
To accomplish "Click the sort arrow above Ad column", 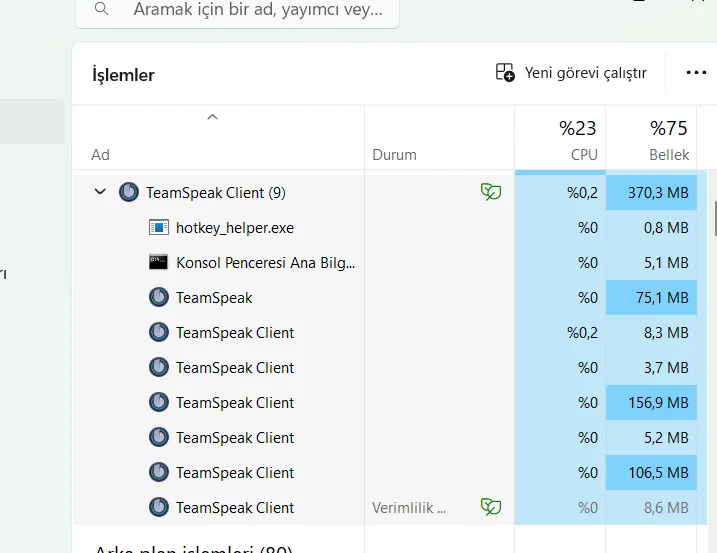I will click(212, 117).
